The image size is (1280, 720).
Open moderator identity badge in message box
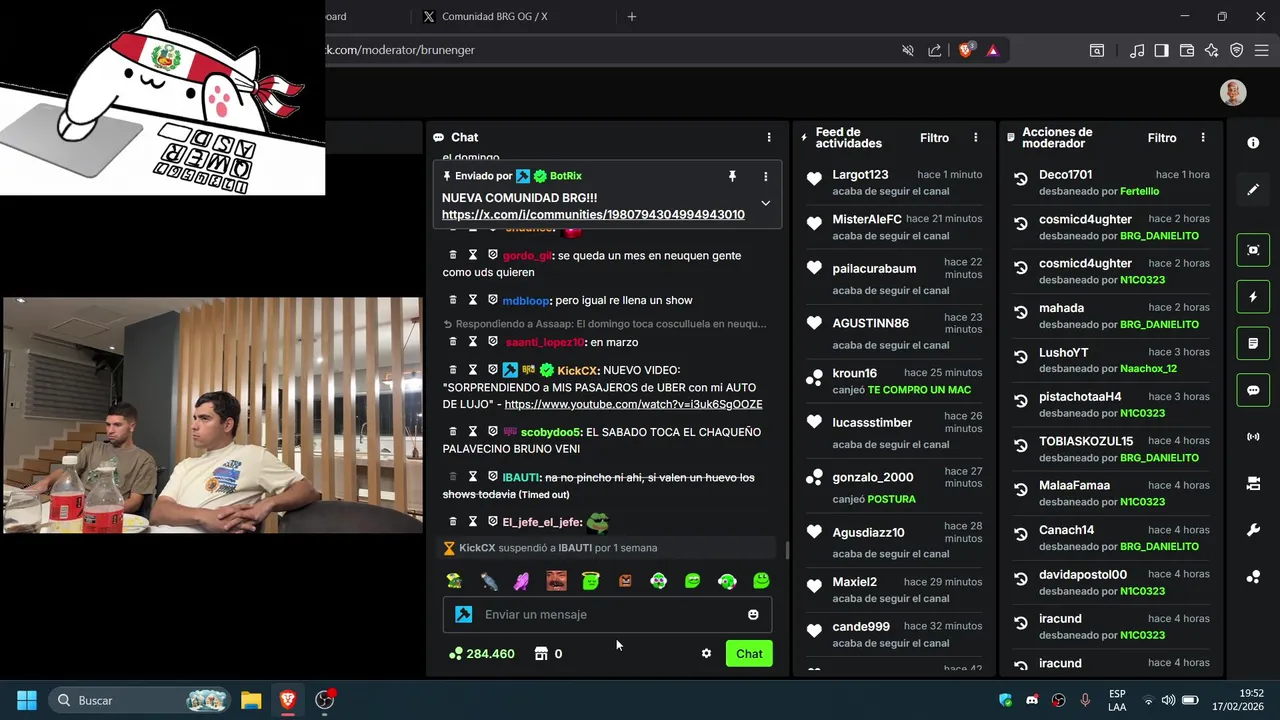463,615
